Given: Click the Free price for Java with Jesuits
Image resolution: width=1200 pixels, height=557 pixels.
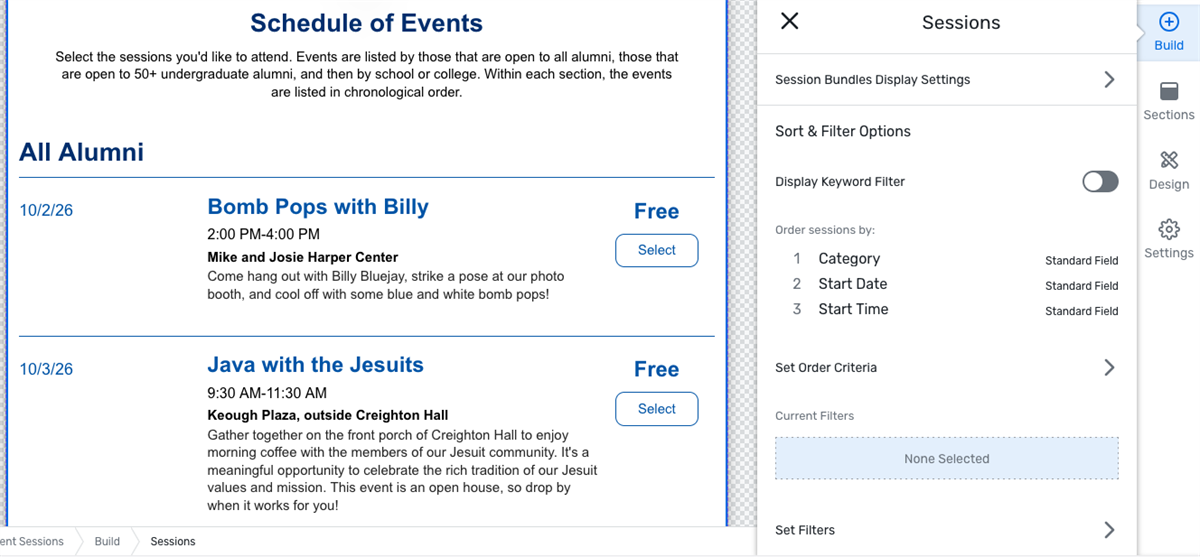Looking at the screenshot, I should pos(656,369).
